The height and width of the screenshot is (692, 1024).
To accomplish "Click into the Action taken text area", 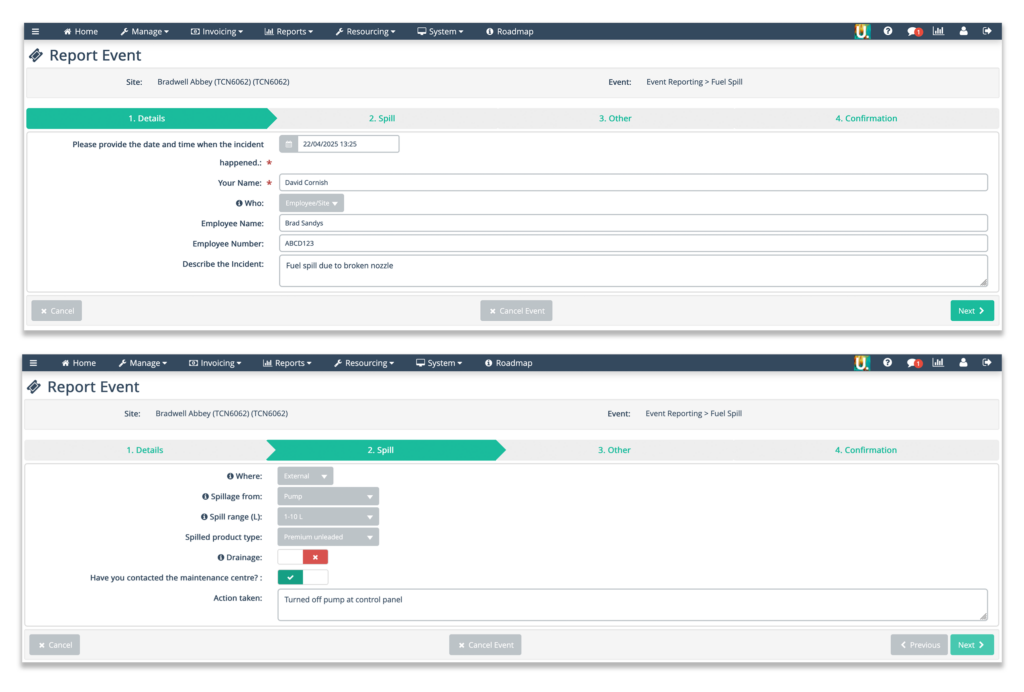I will click(x=630, y=604).
